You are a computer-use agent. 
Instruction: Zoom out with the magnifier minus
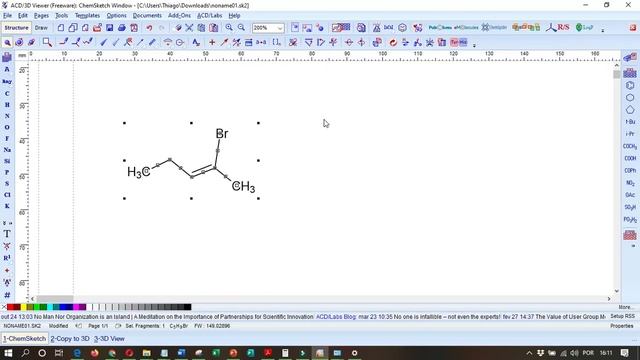(241, 28)
